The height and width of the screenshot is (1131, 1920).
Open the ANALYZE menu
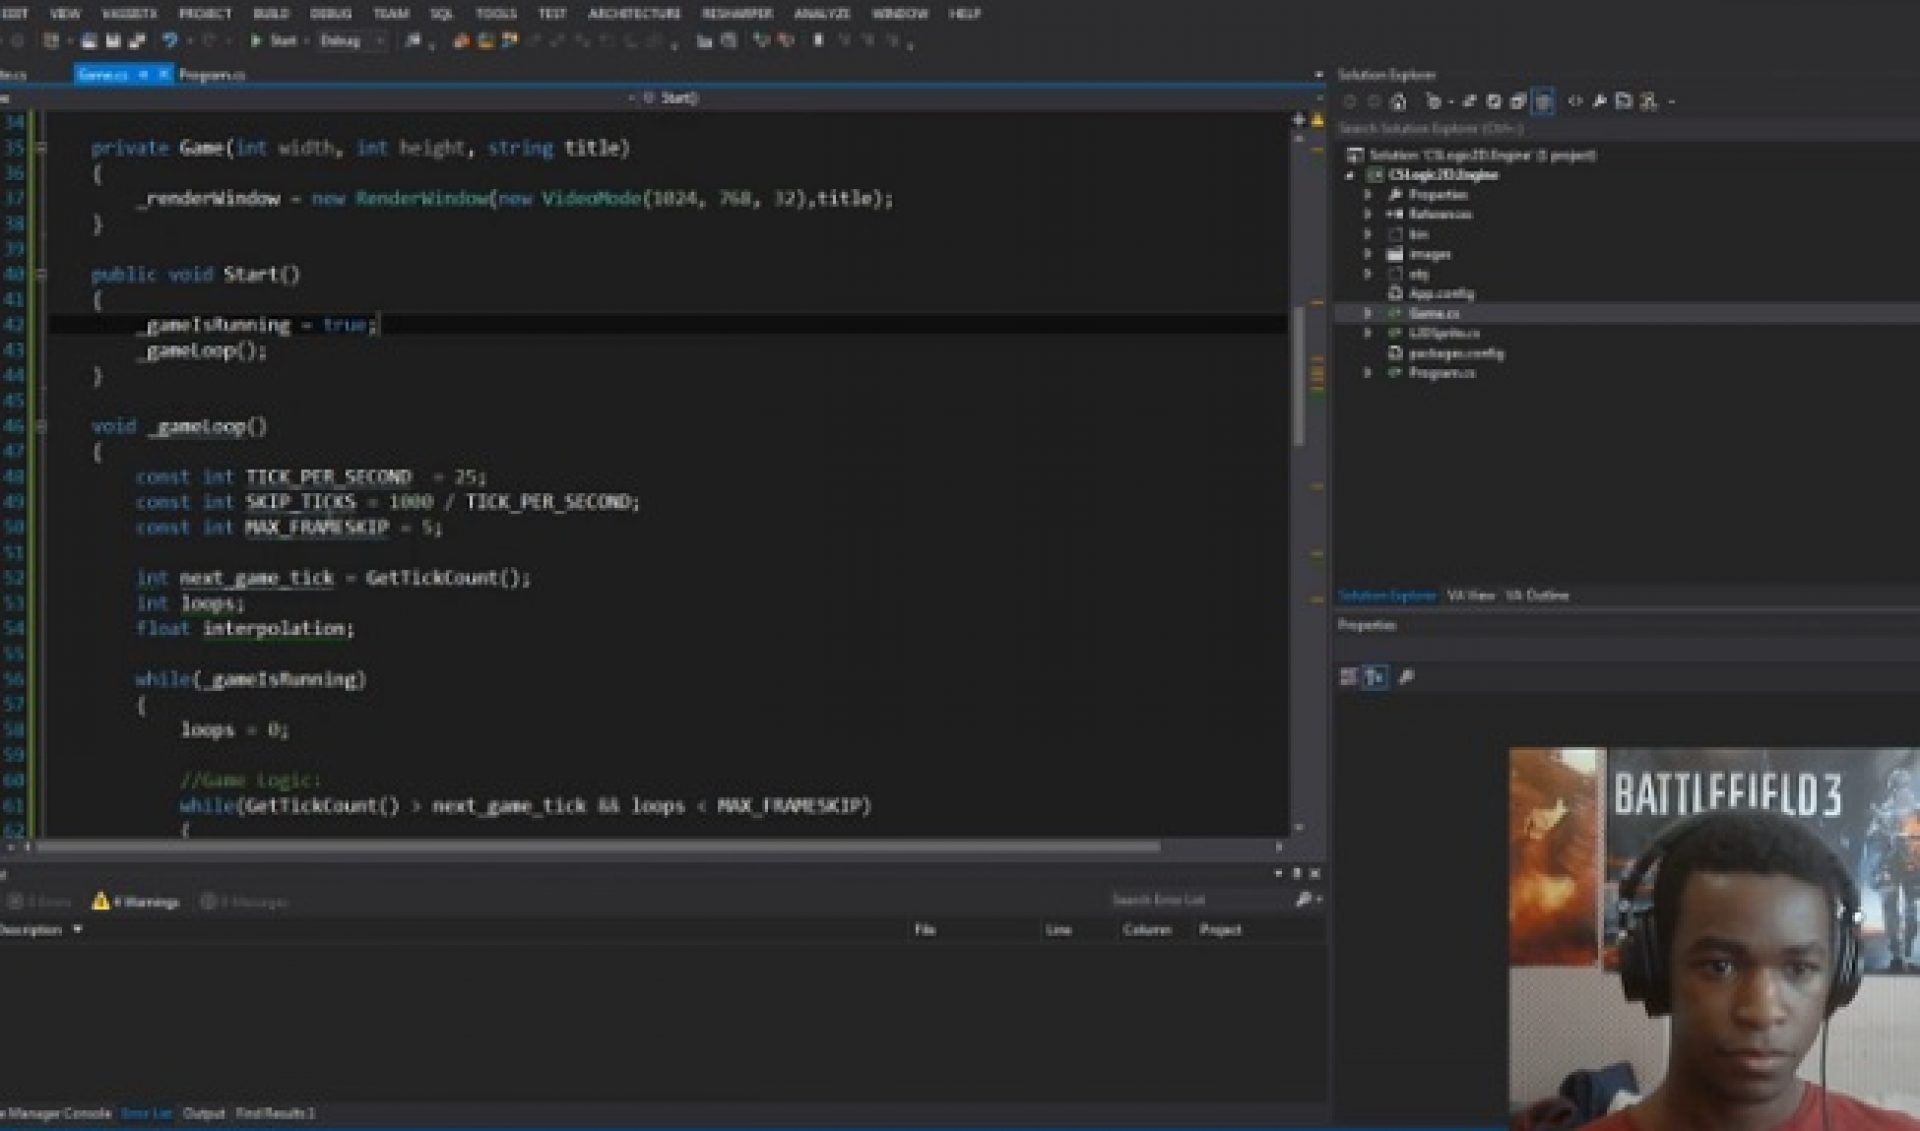coord(822,13)
